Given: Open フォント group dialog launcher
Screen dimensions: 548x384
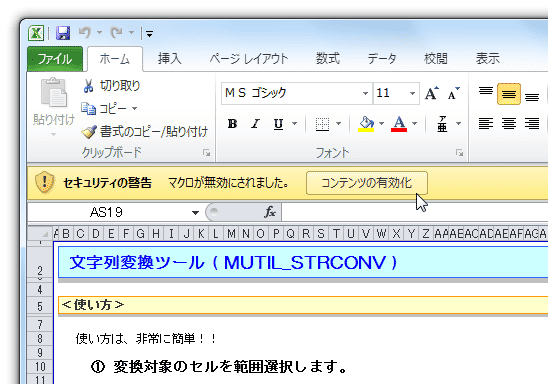Looking at the screenshot, I should pyautogui.click(x=459, y=153).
